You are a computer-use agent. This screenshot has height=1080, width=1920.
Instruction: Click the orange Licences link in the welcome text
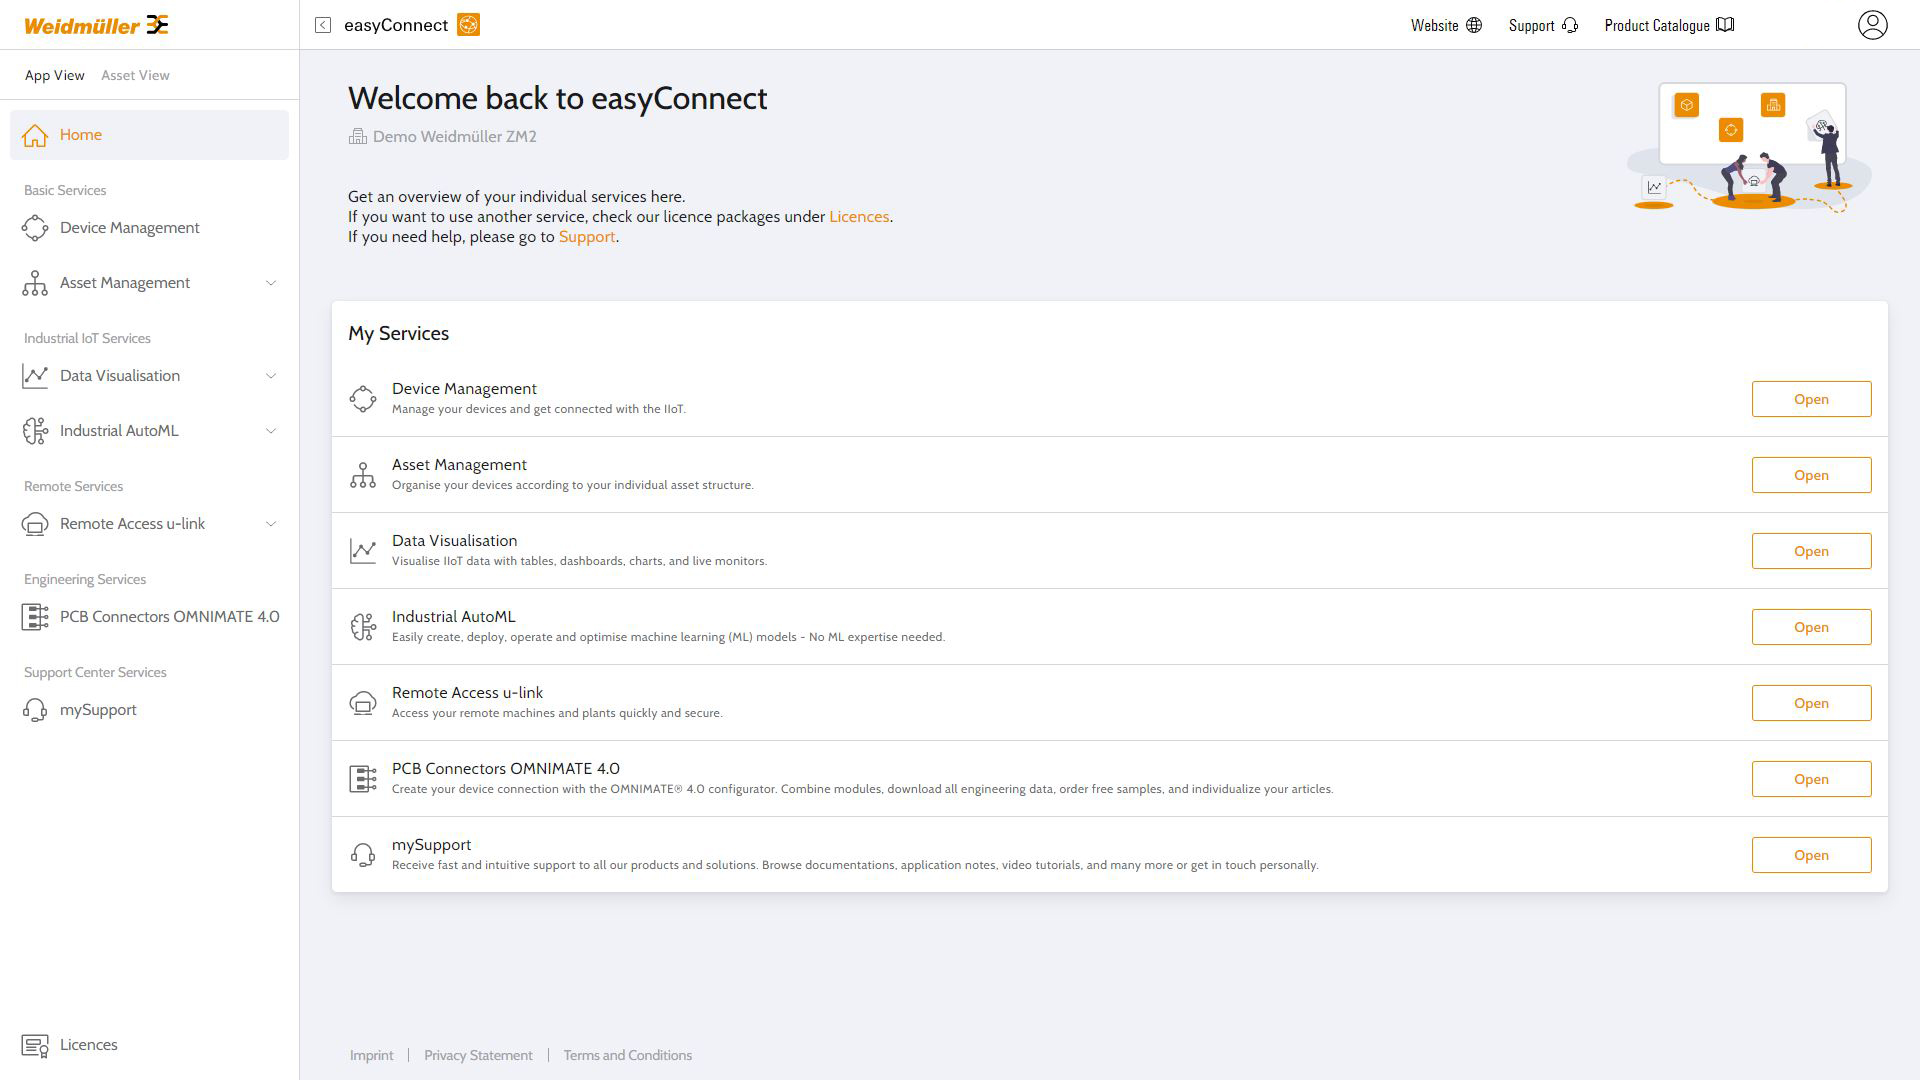858,217
